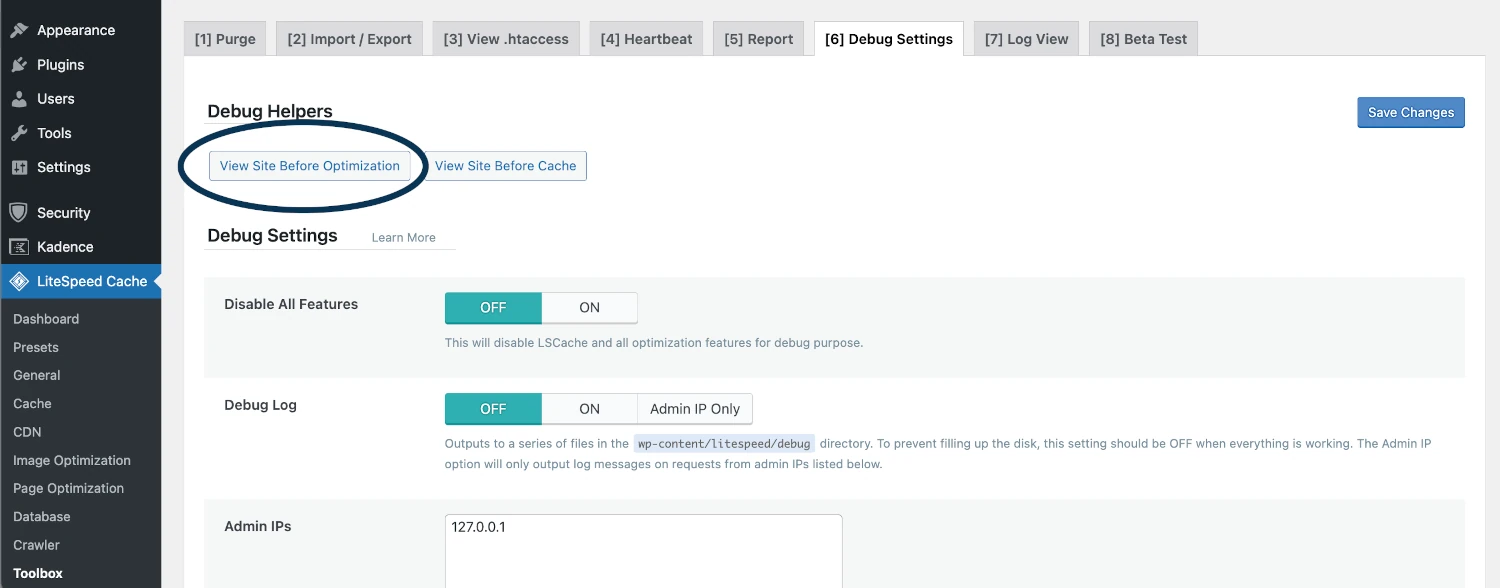Select the [6] Debug Settings tab
The height and width of the screenshot is (588, 1500).
889,39
